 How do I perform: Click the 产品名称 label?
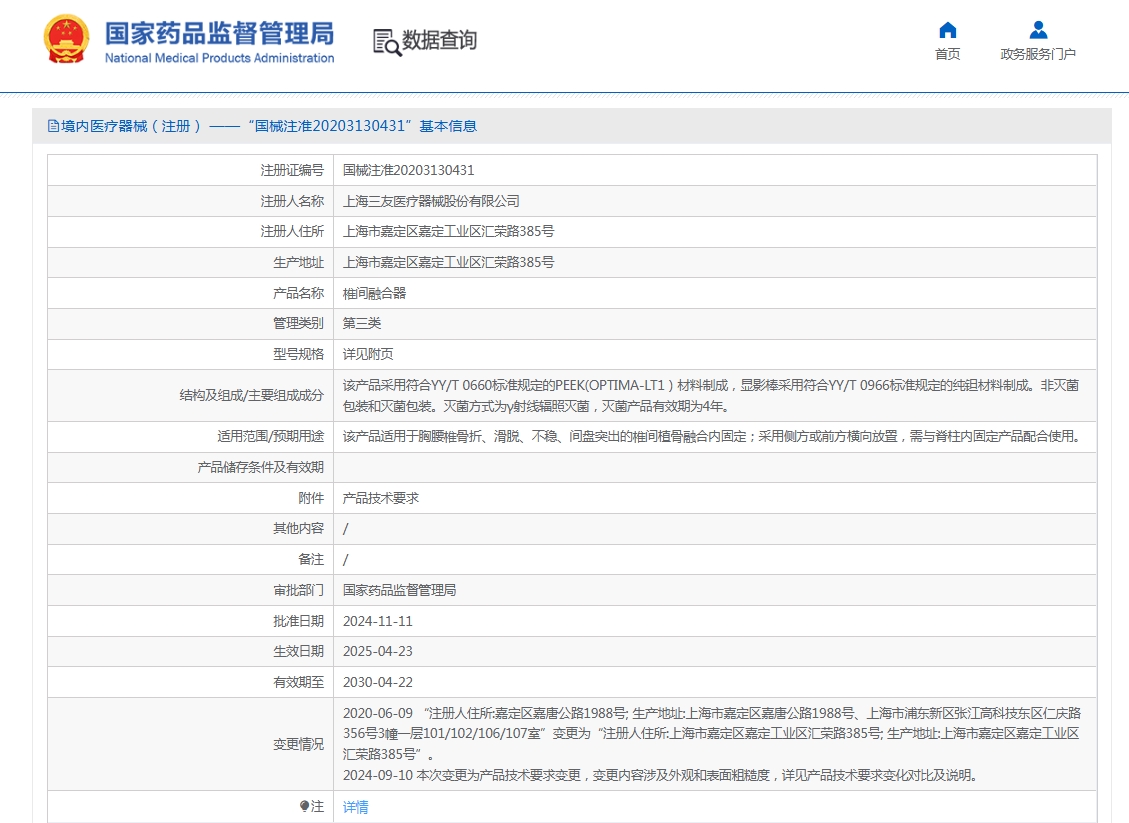[299, 294]
